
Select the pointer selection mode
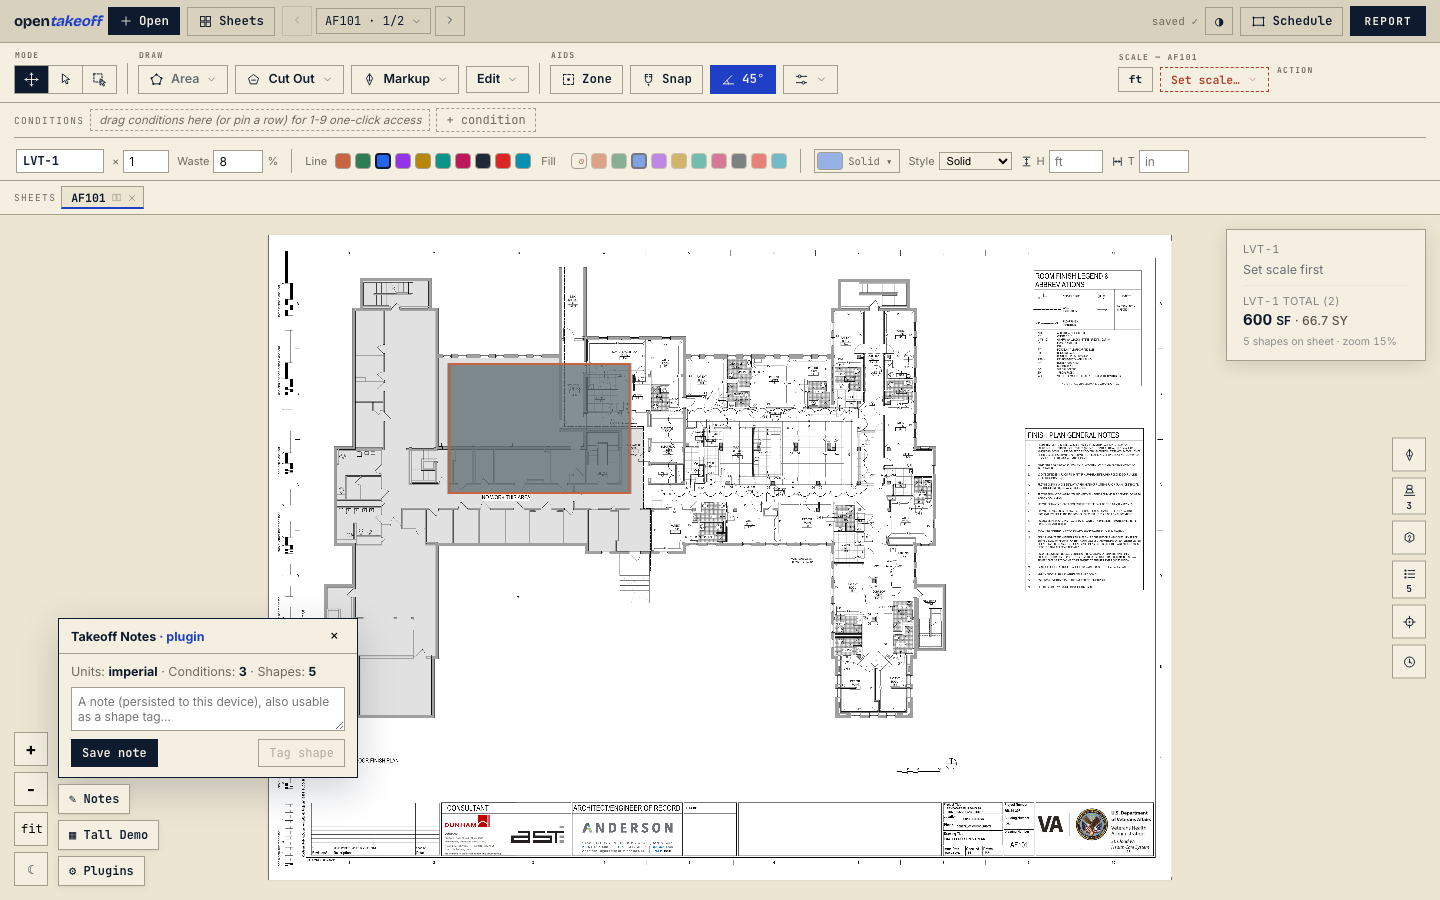pyautogui.click(x=65, y=79)
